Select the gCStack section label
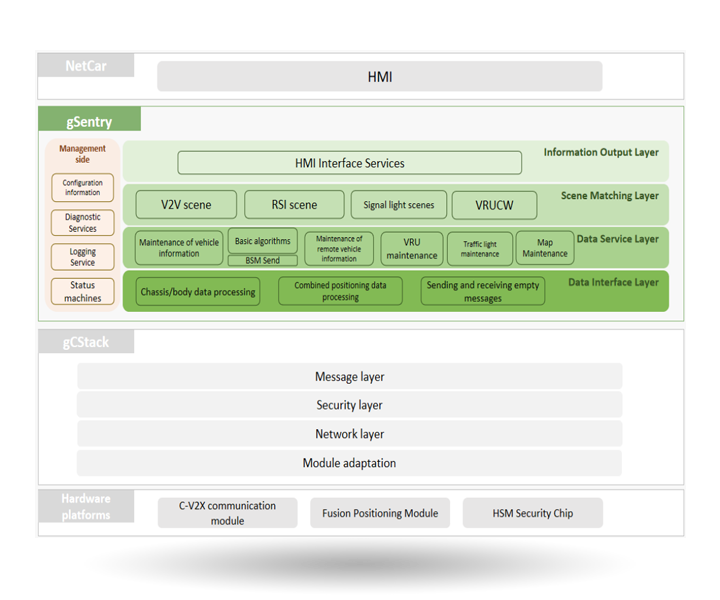 coord(86,342)
